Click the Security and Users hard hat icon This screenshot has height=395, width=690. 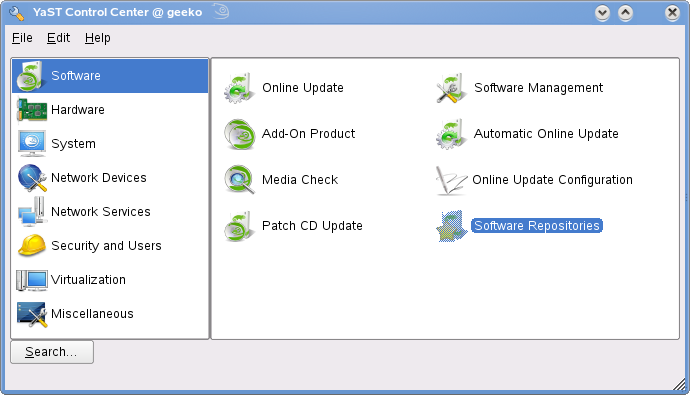tap(32, 245)
